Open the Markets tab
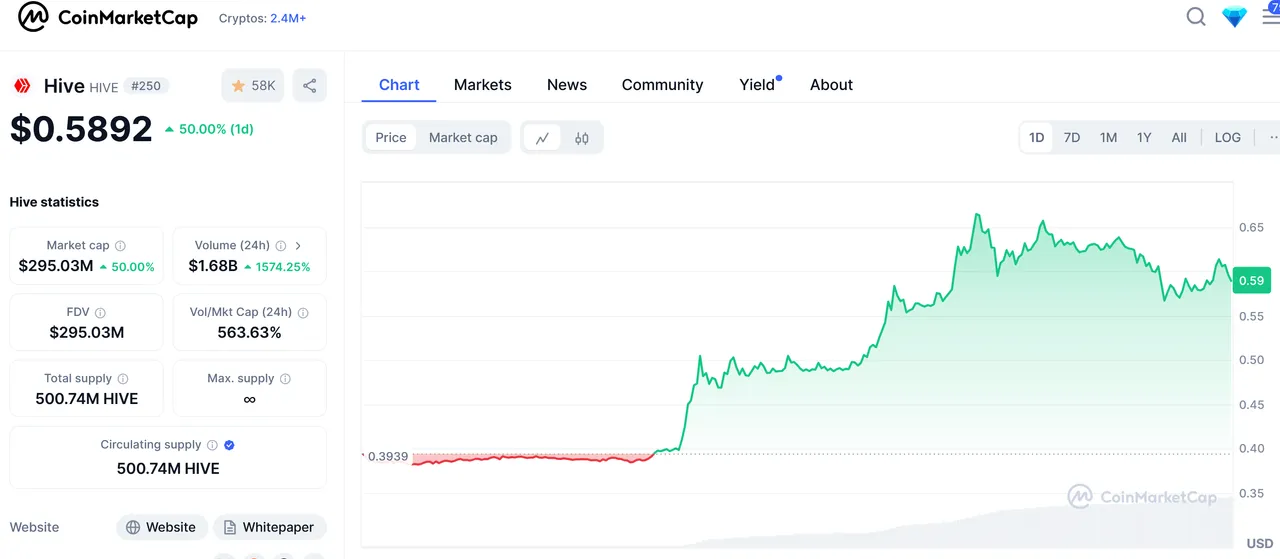 pos(483,85)
